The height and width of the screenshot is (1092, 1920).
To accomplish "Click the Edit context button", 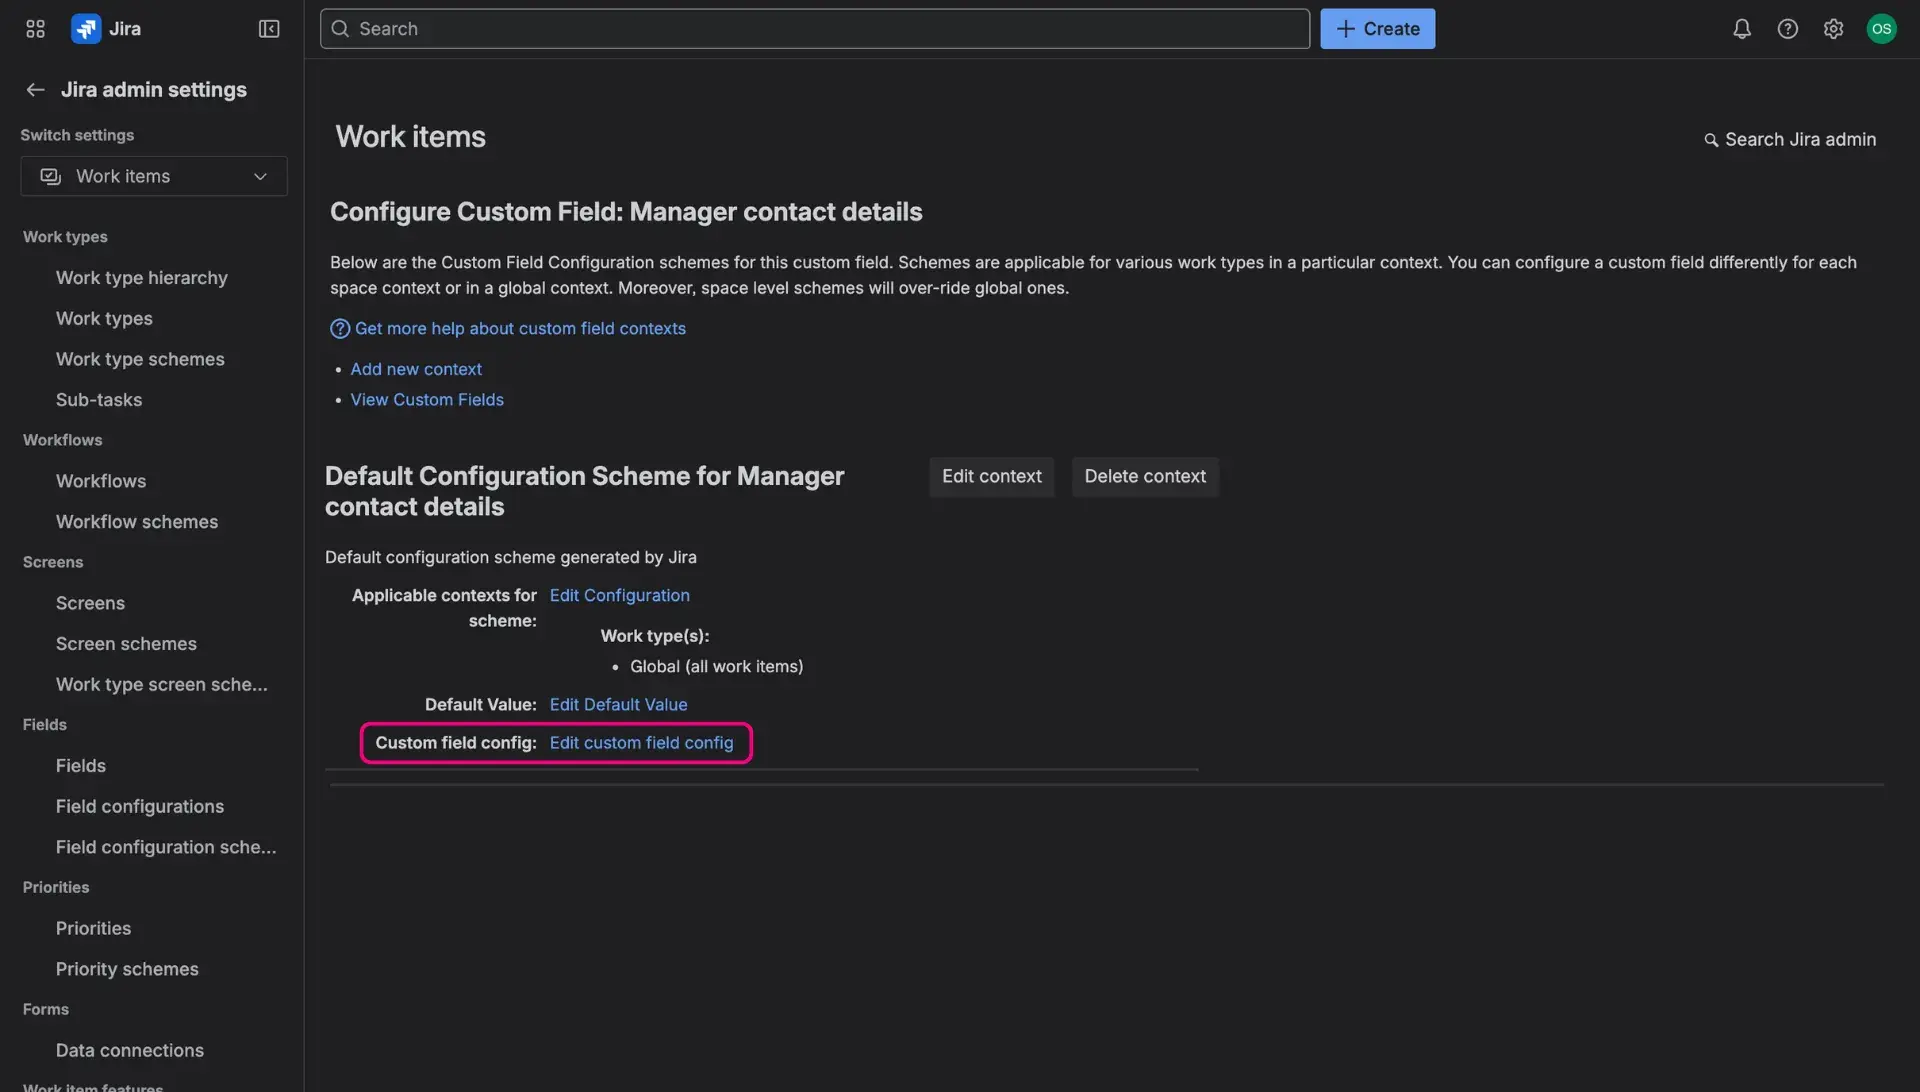I will (991, 477).
